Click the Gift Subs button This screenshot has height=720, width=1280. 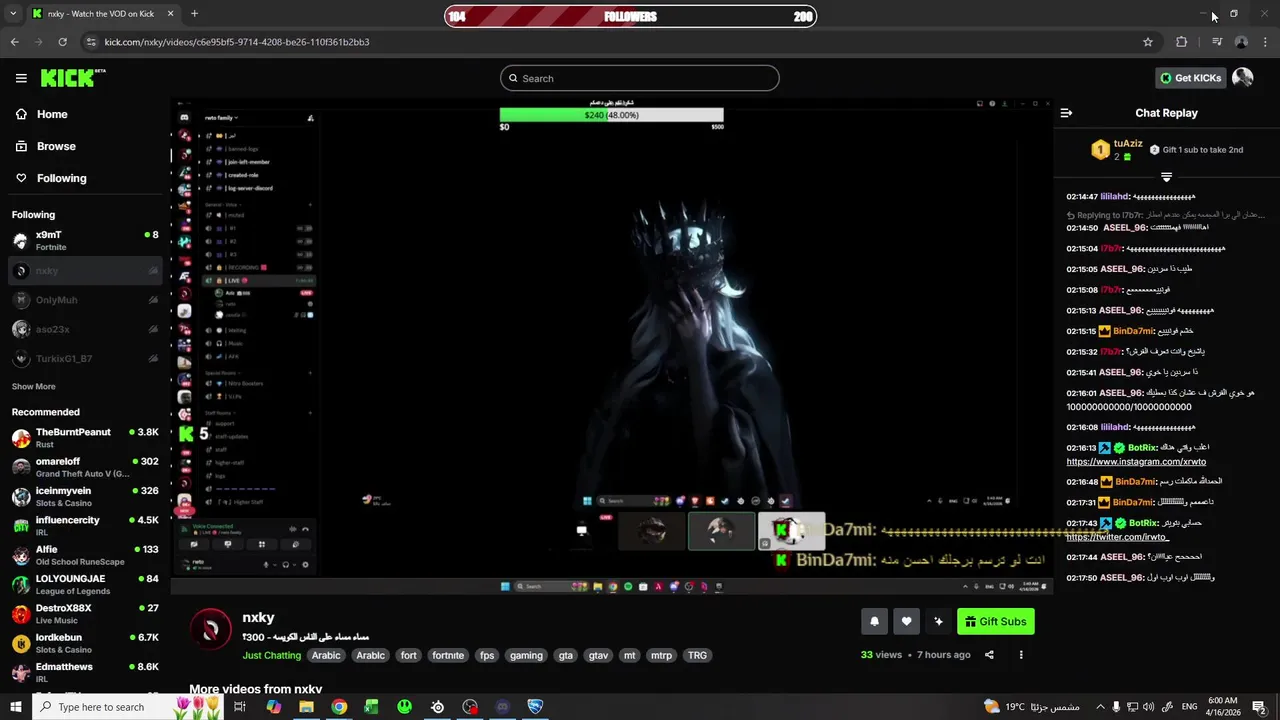(995, 621)
